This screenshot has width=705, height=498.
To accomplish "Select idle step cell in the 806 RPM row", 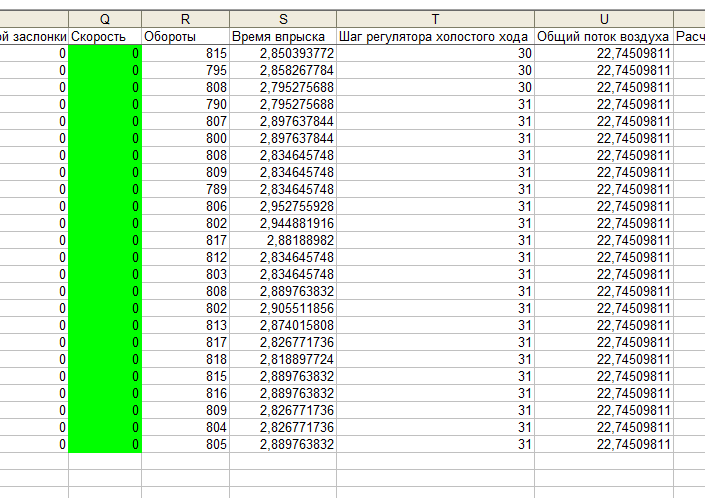I will click(435, 206).
